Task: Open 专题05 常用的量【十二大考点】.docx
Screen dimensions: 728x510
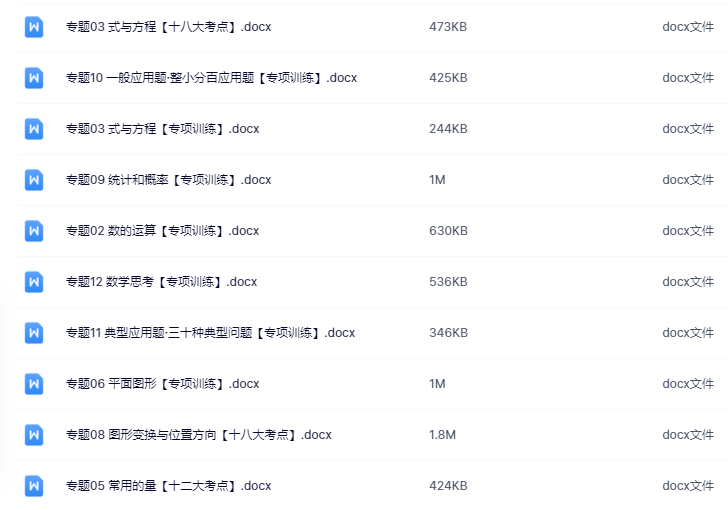Action: coord(169,486)
